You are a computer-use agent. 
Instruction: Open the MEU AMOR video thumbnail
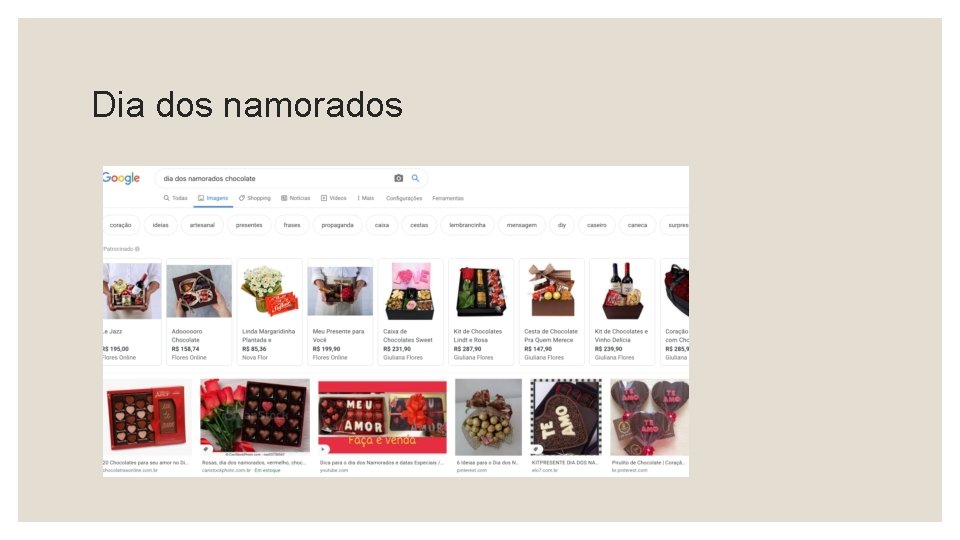click(x=383, y=417)
